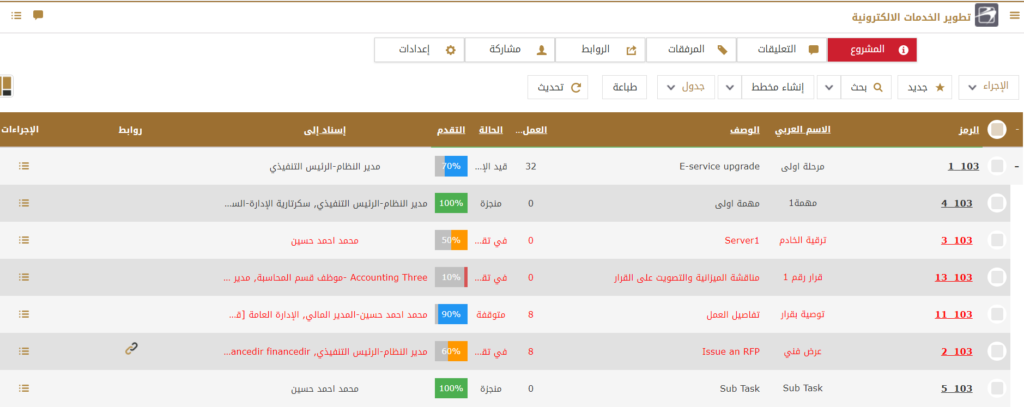
Task: Check the checkbox for row 103_4
Action: tap(996, 204)
